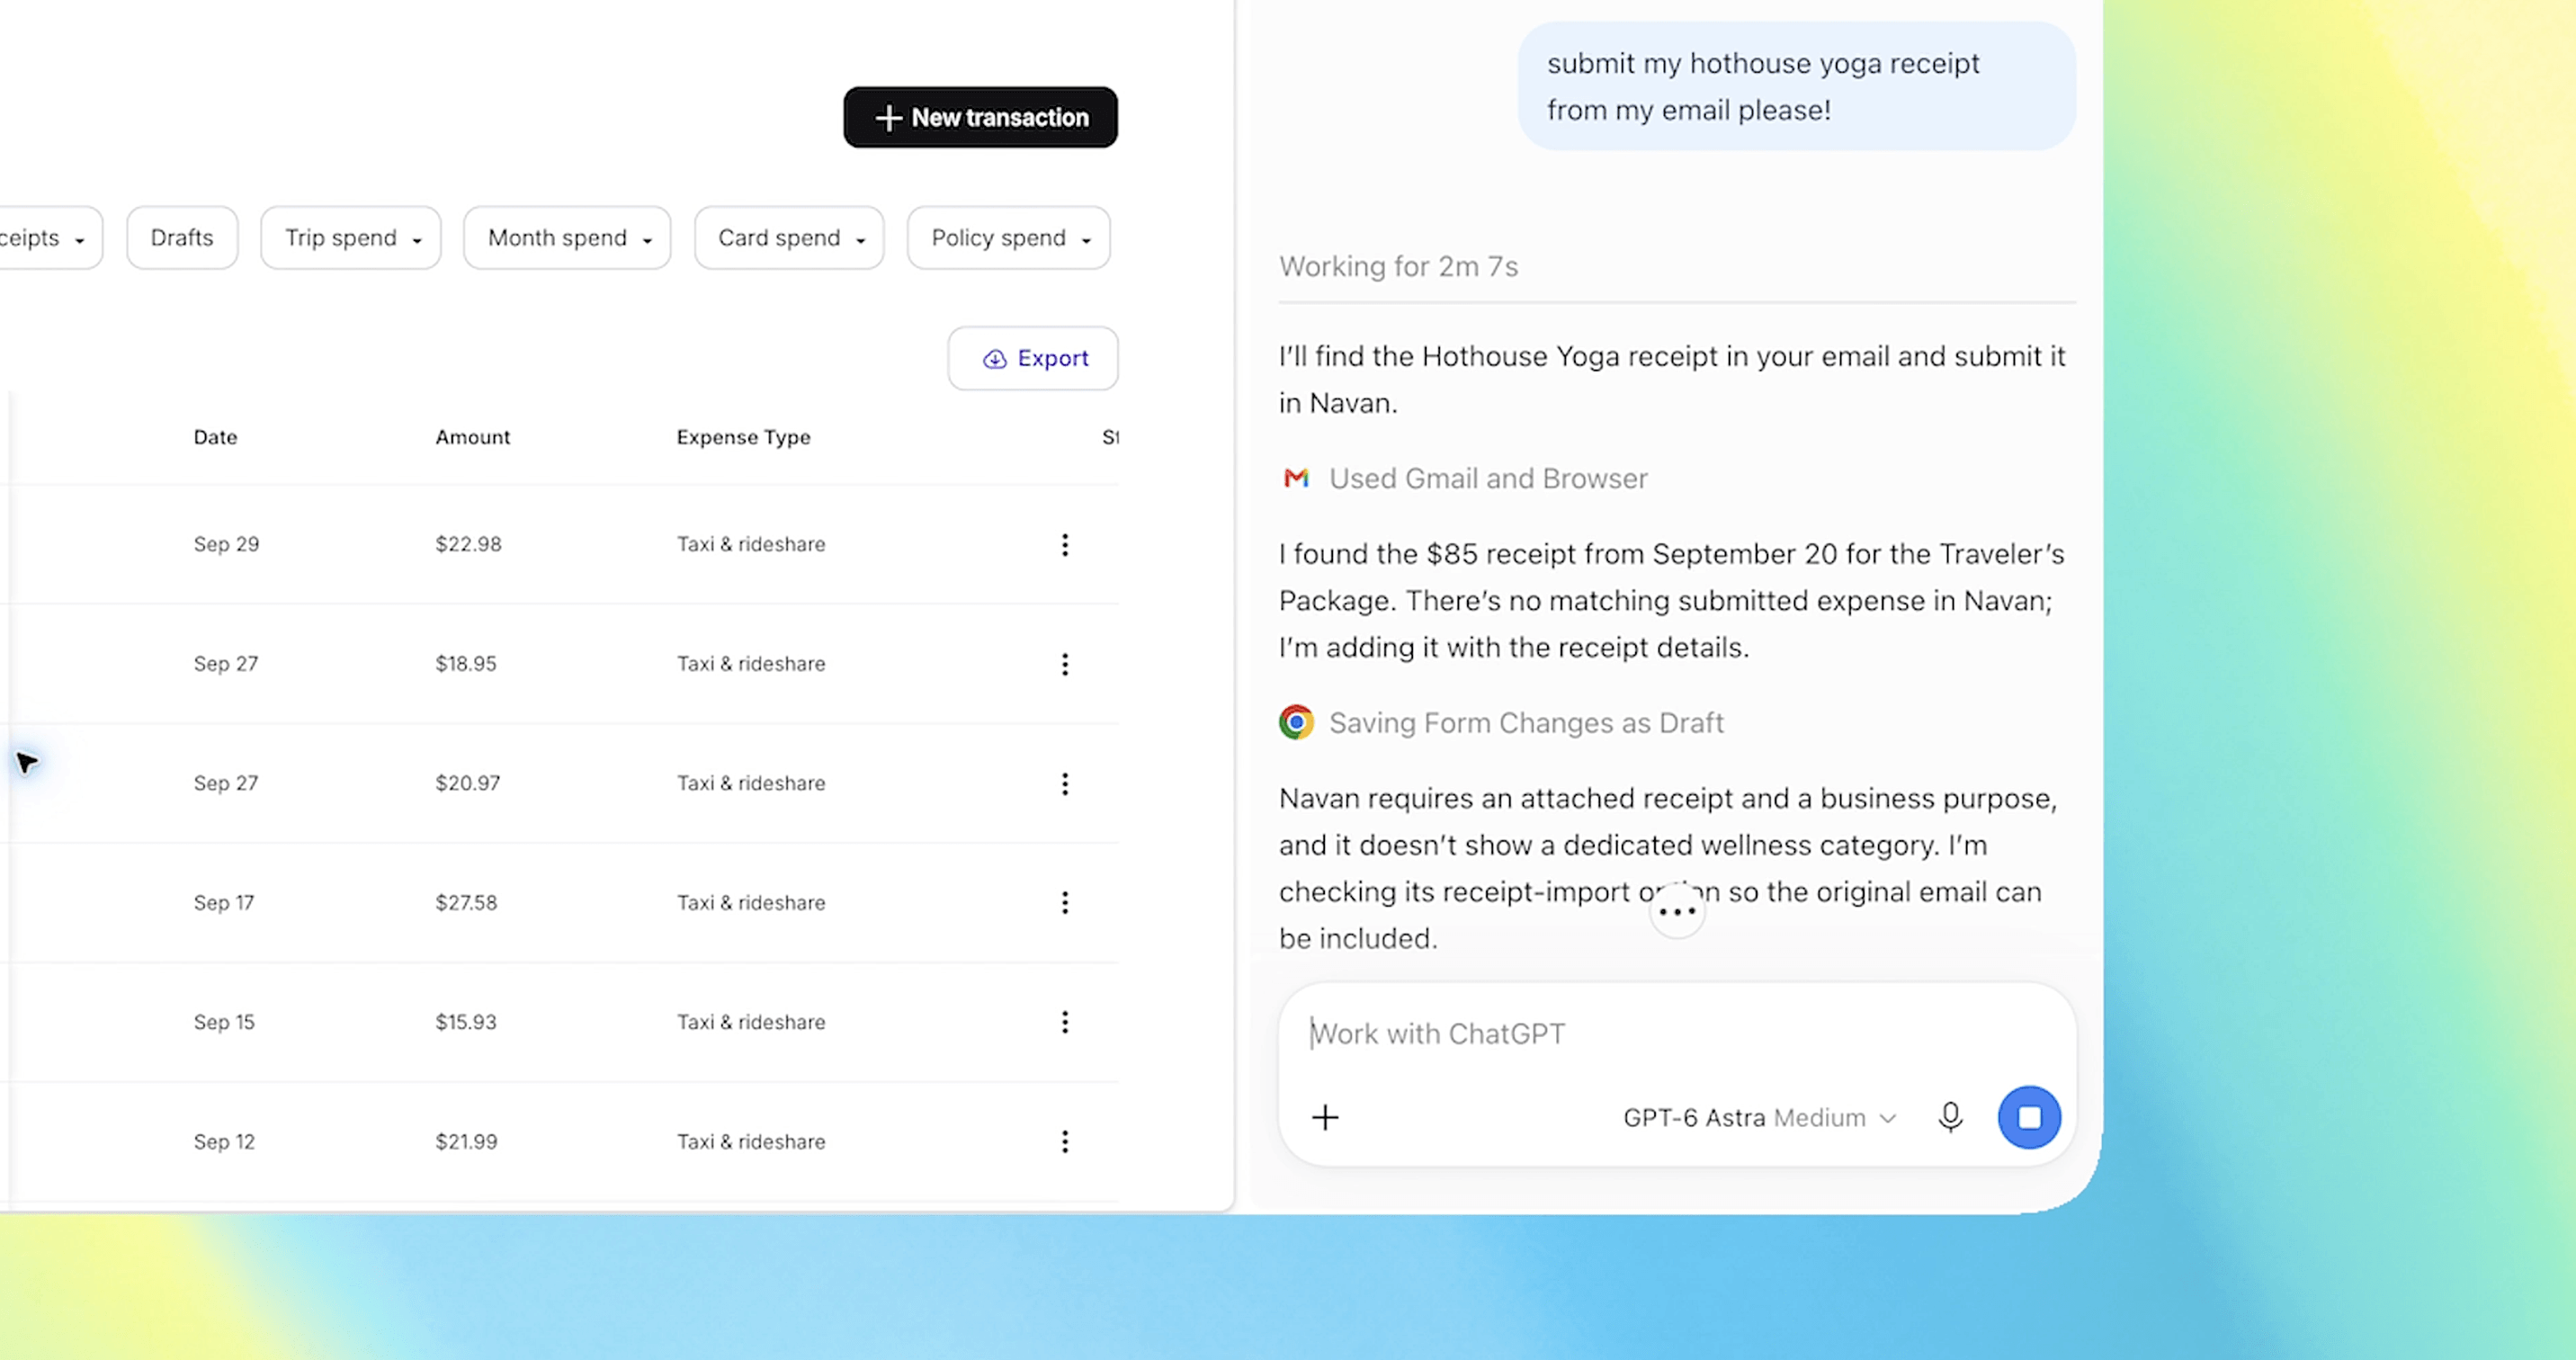
Task: Open the Policy spend dropdown
Action: click(x=1008, y=238)
